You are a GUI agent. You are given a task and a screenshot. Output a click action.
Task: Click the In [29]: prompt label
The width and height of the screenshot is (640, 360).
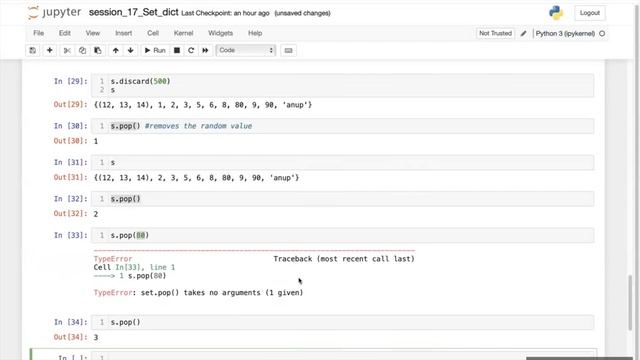[x=71, y=81]
